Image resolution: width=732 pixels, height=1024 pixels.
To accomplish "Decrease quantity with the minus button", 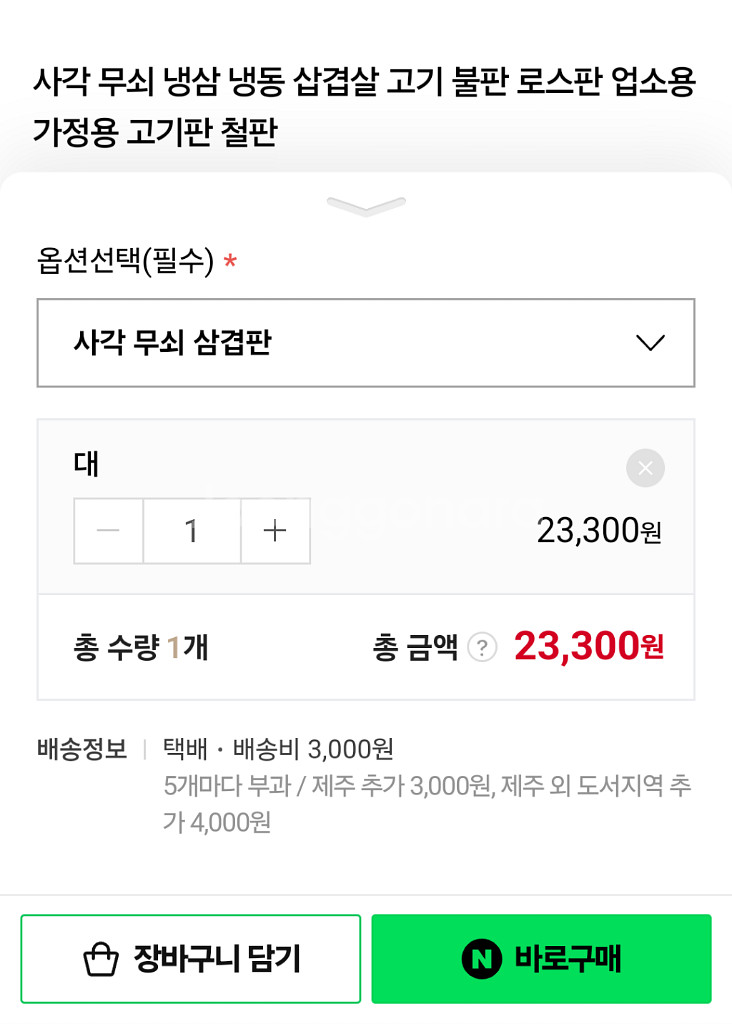I will 108,531.
